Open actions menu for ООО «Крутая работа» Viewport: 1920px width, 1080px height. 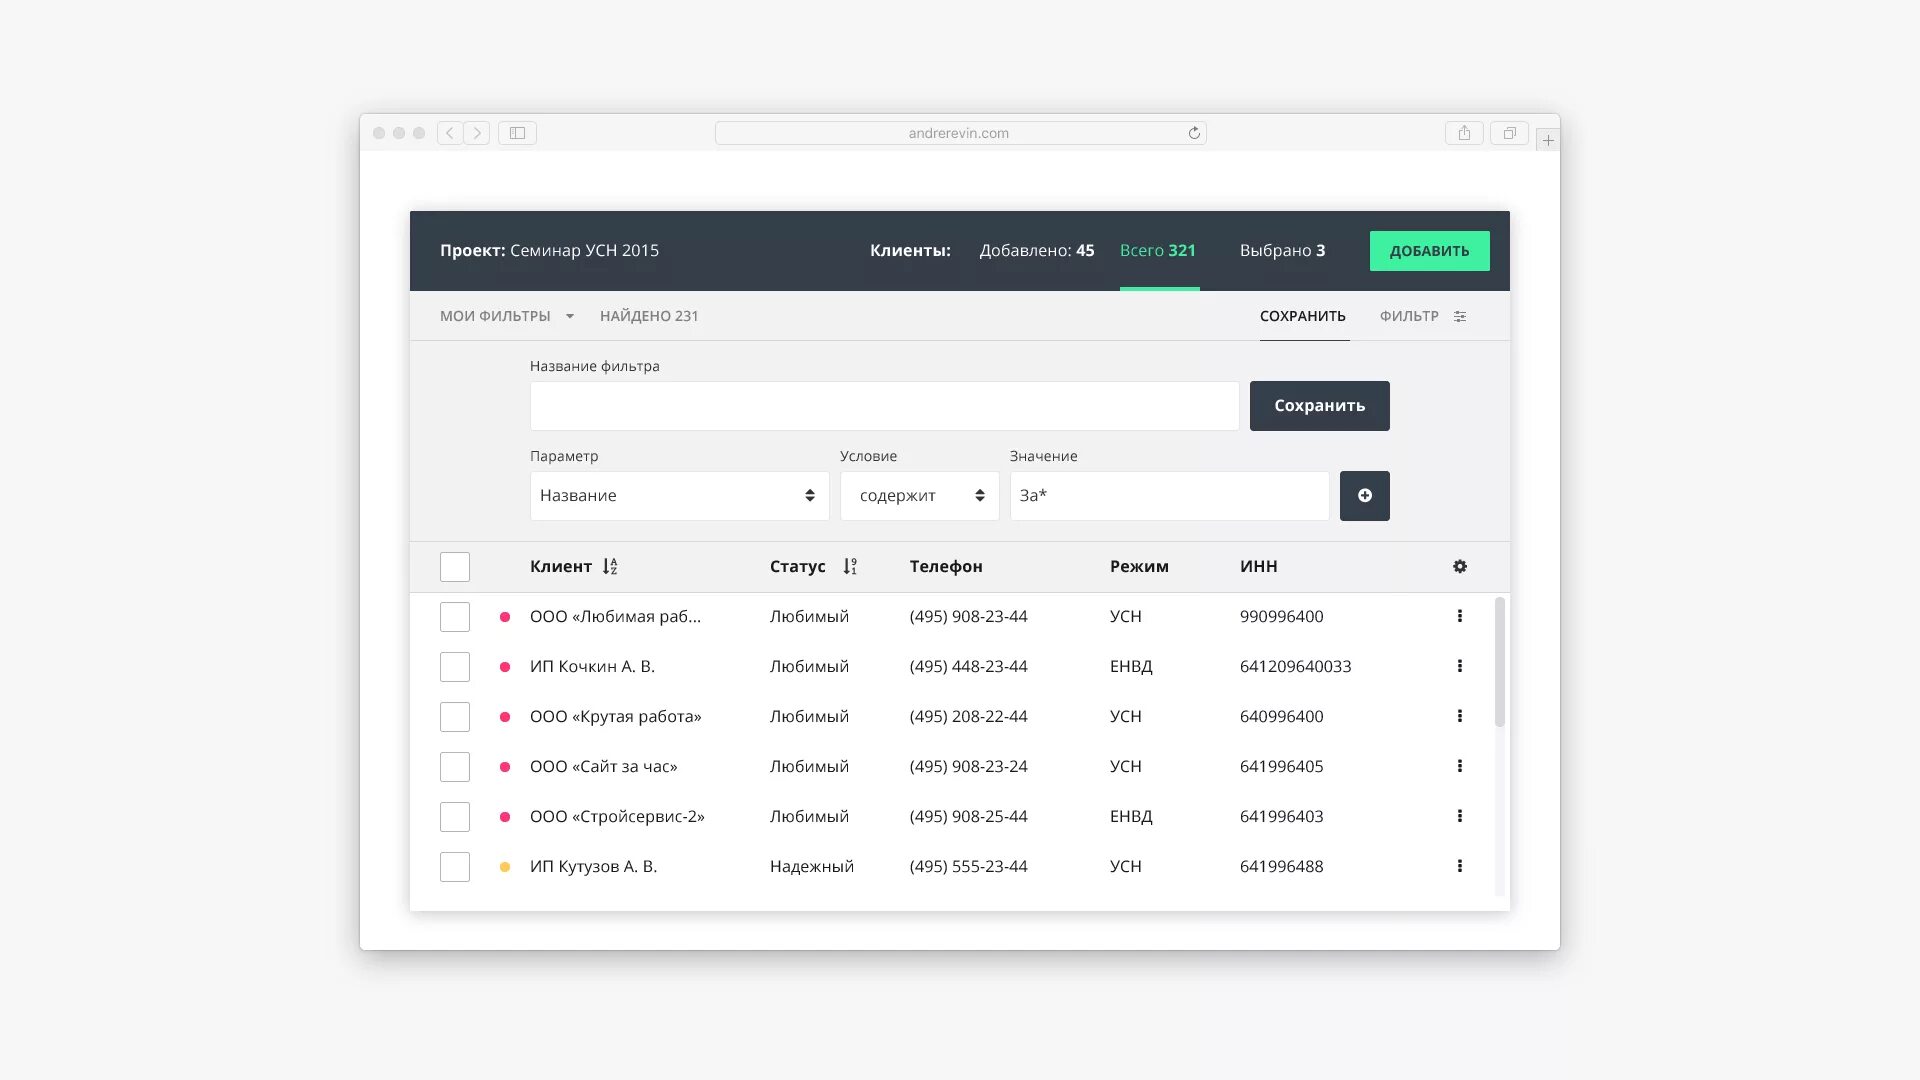point(1460,717)
